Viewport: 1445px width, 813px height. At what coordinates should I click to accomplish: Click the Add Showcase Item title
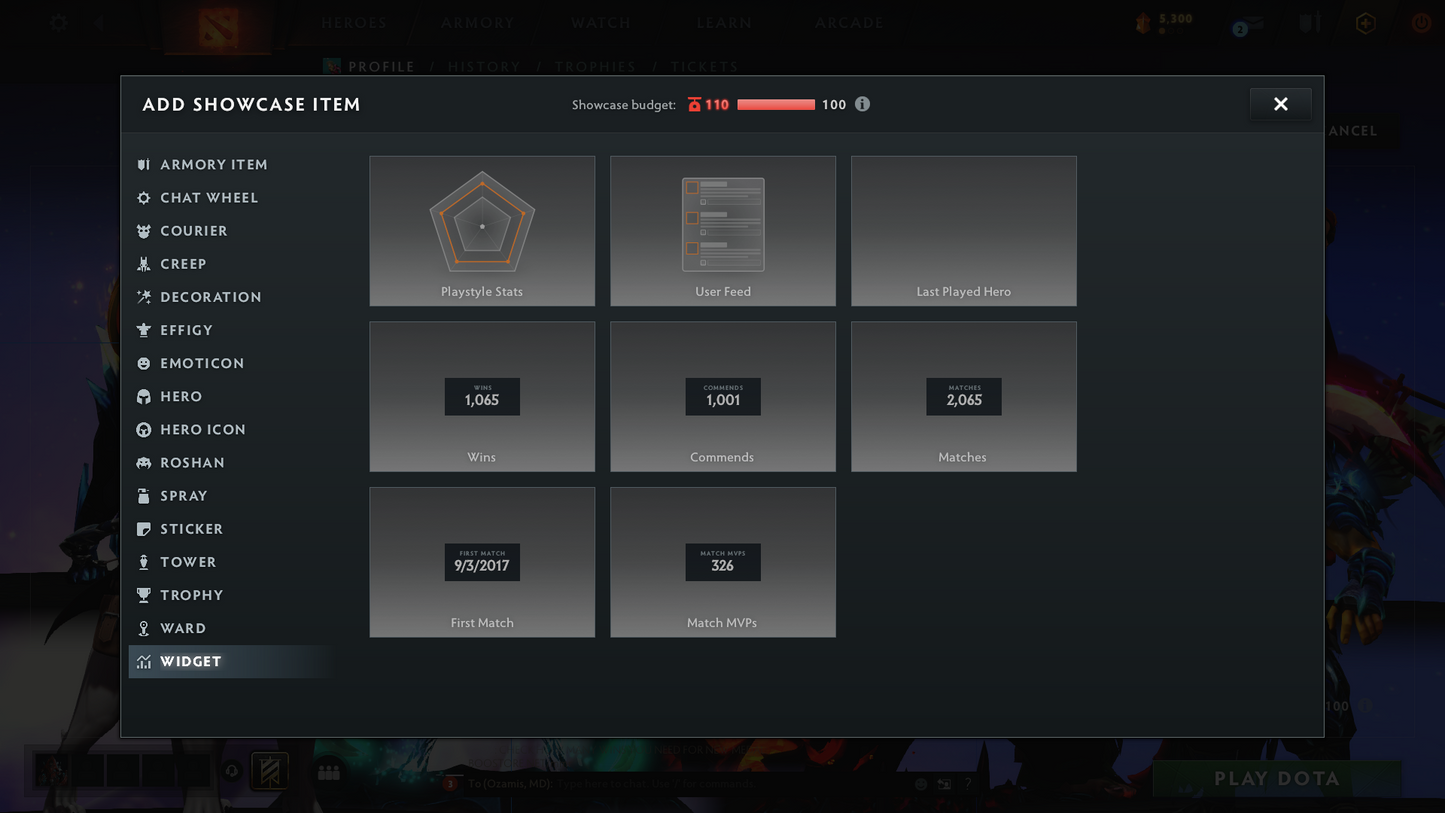(251, 104)
